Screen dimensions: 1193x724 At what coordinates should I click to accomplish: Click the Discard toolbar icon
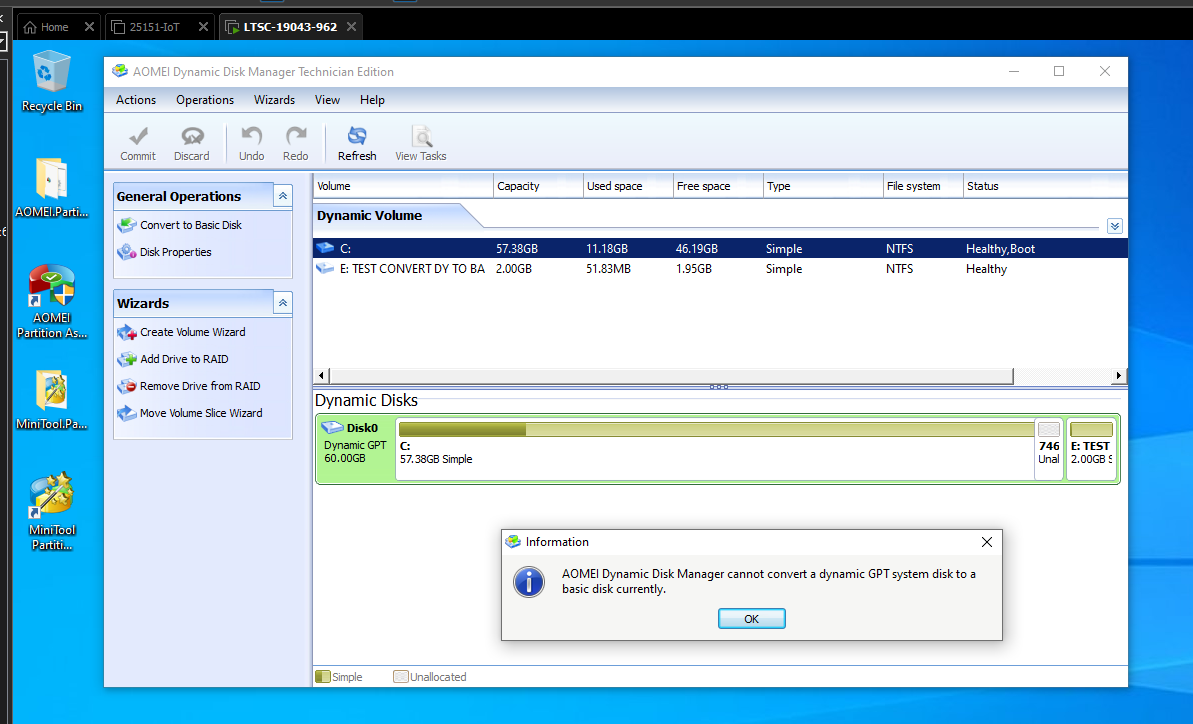click(x=192, y=144)
